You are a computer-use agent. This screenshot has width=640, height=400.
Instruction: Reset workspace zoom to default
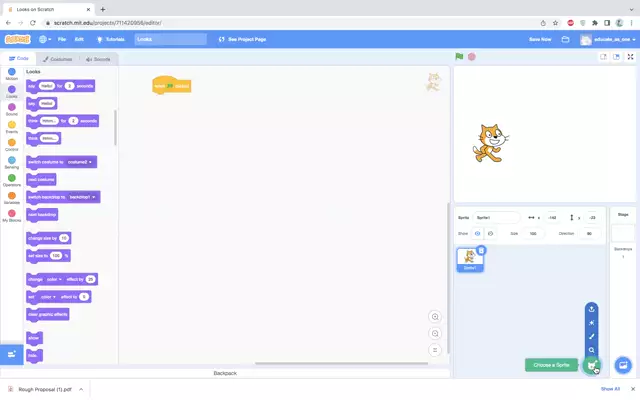pyautogui.click(x=435, y=350)
